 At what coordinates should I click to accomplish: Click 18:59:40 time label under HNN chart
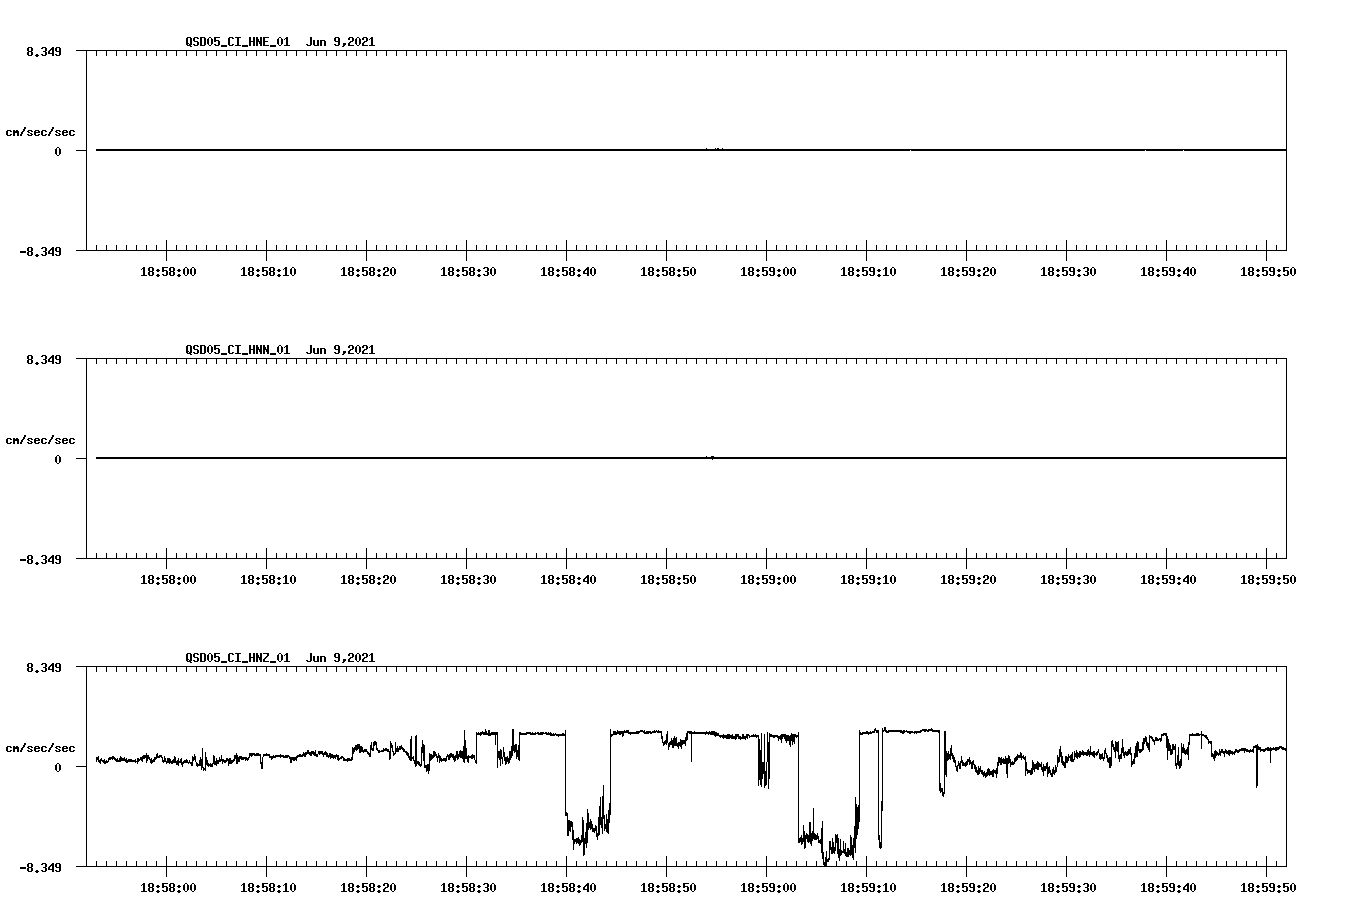[1168, 579]
